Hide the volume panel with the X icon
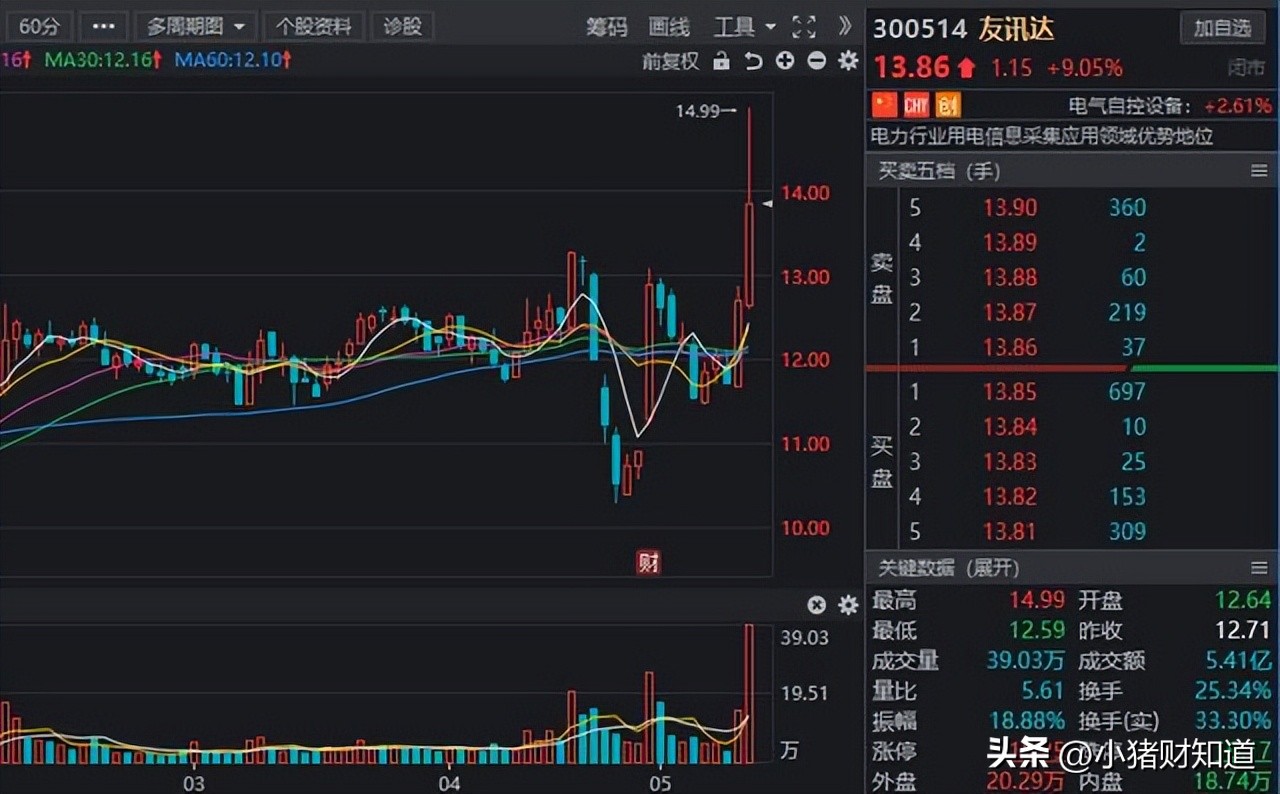 [816, 605]
